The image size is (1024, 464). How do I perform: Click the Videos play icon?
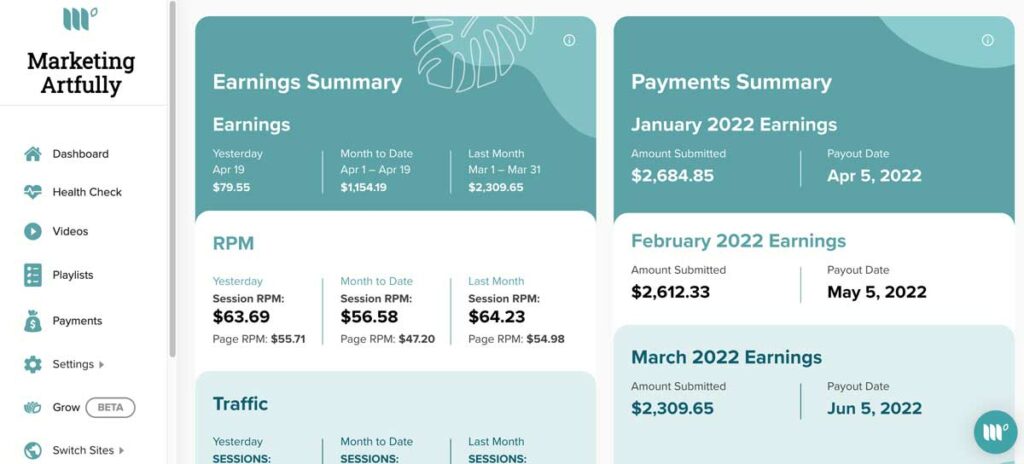tap(33, 231)
